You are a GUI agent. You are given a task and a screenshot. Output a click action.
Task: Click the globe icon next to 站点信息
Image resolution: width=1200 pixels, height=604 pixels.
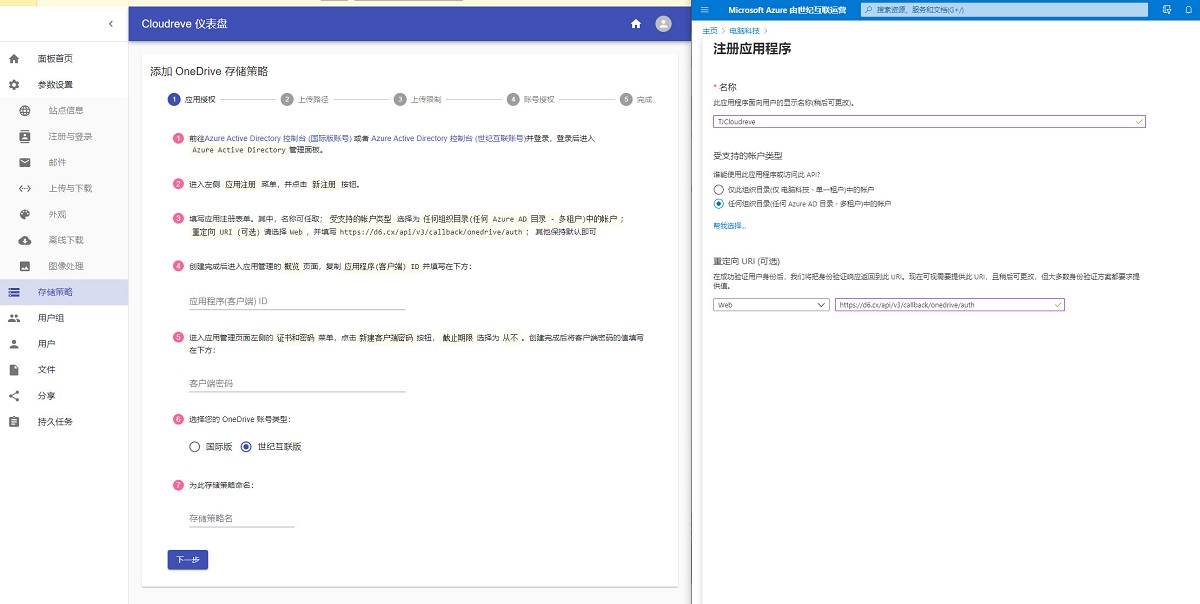(26, 110)
